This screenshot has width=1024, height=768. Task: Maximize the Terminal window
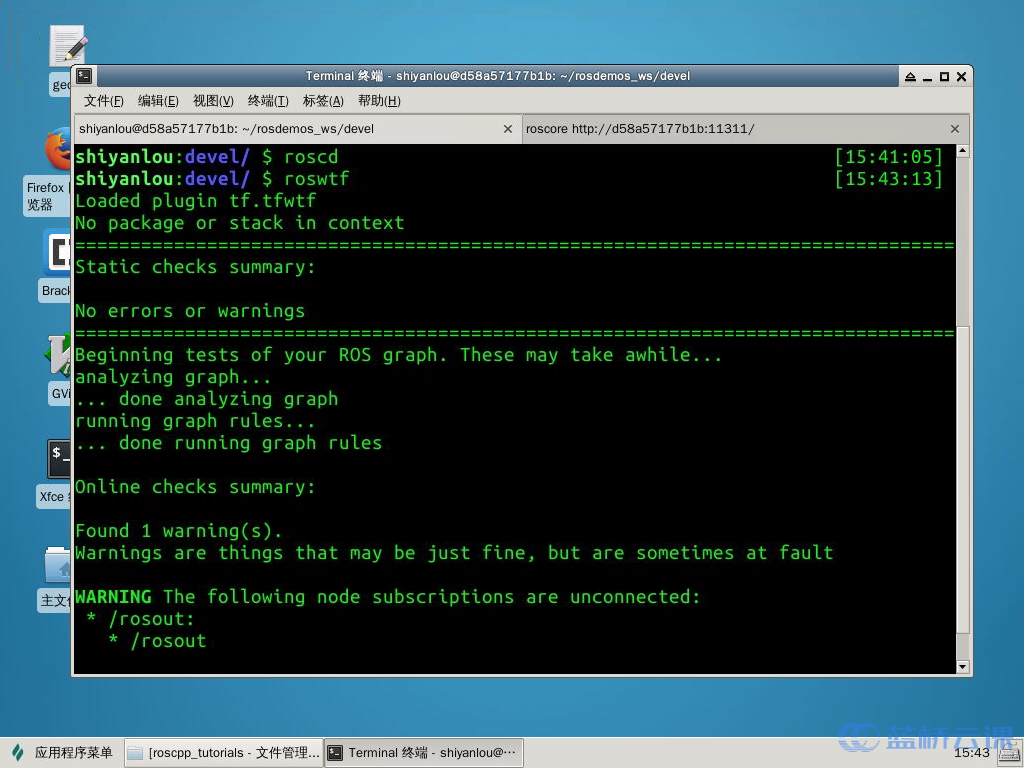[944, 76]
